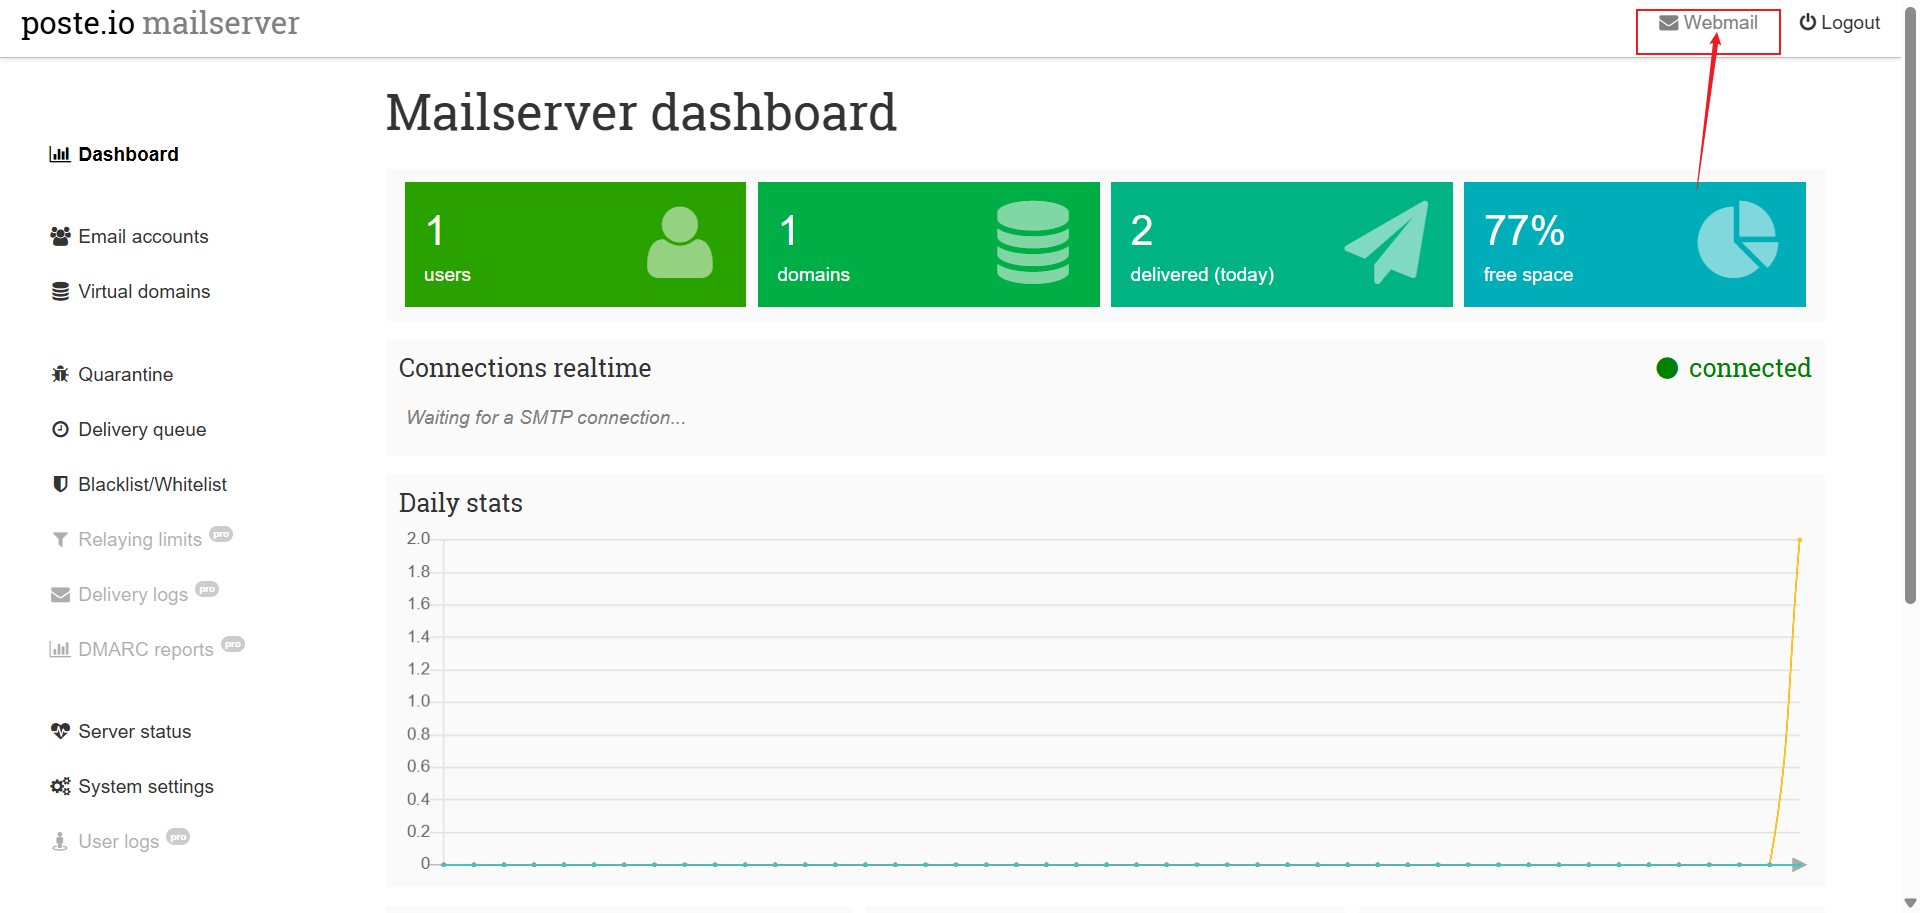Click the Quarantine bug icon
The height and width of the screenshot is (913, 1920).
60,374
